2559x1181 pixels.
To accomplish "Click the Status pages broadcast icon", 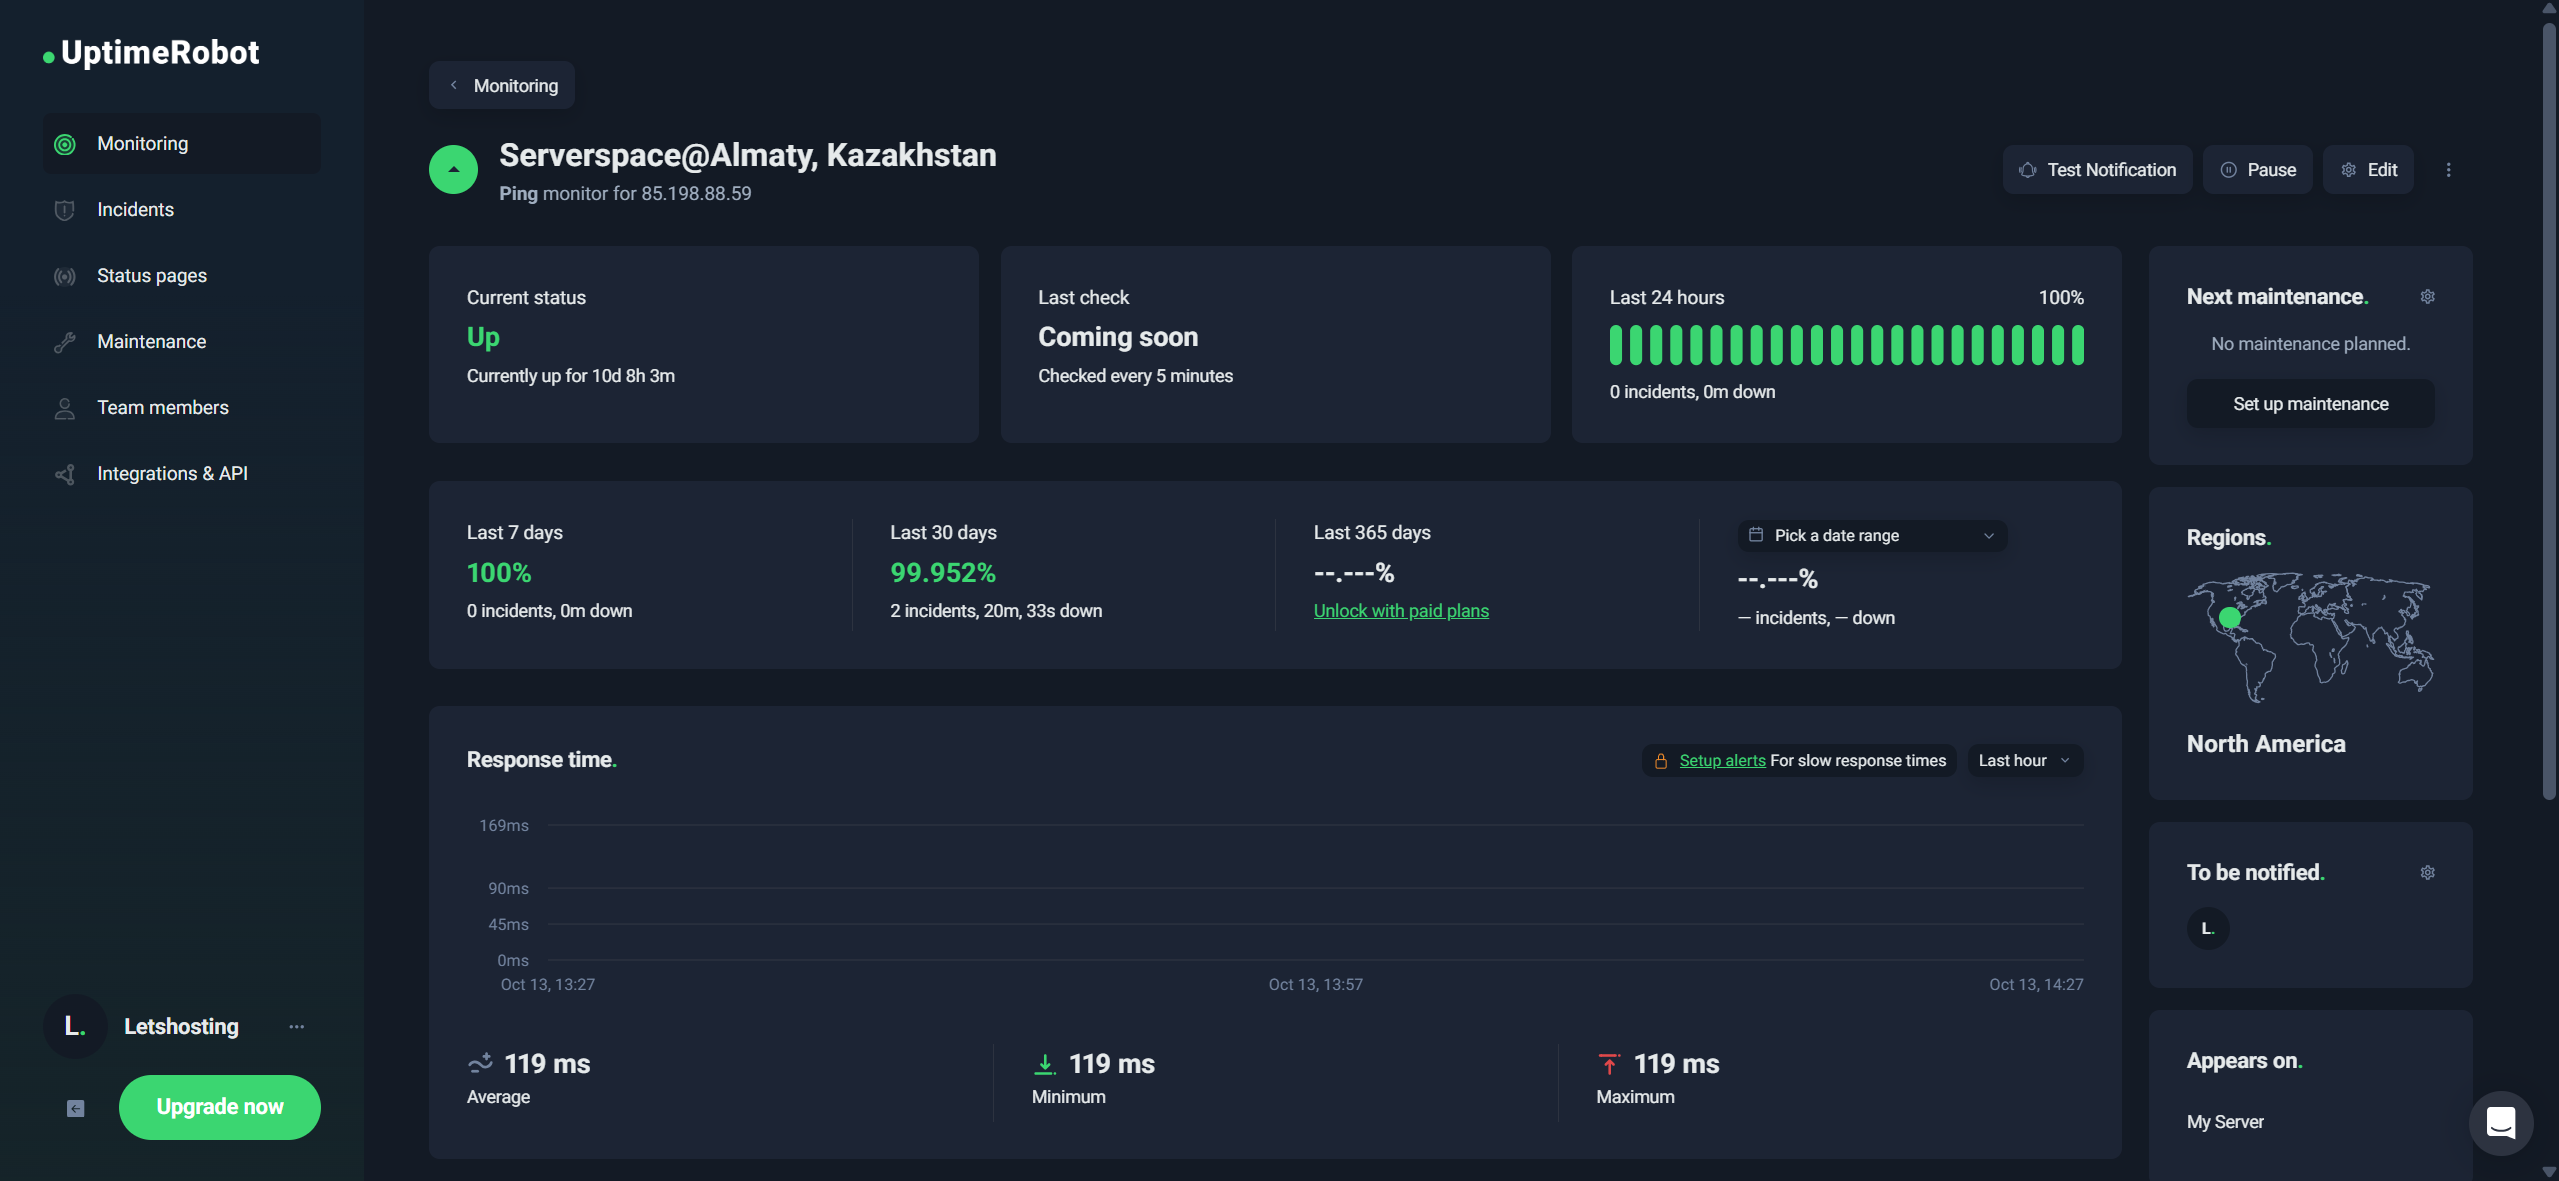I will pos(65,276).
